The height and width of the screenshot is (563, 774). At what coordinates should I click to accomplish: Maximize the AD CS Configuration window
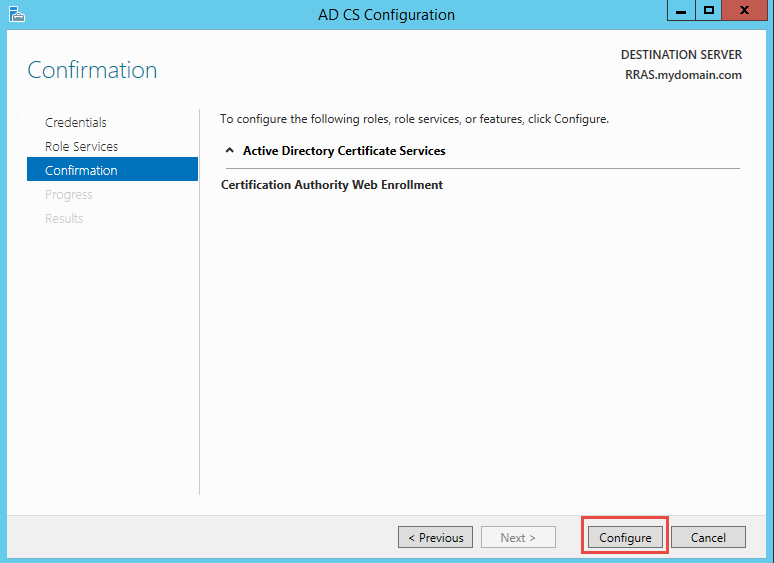[x=709, y=10]
